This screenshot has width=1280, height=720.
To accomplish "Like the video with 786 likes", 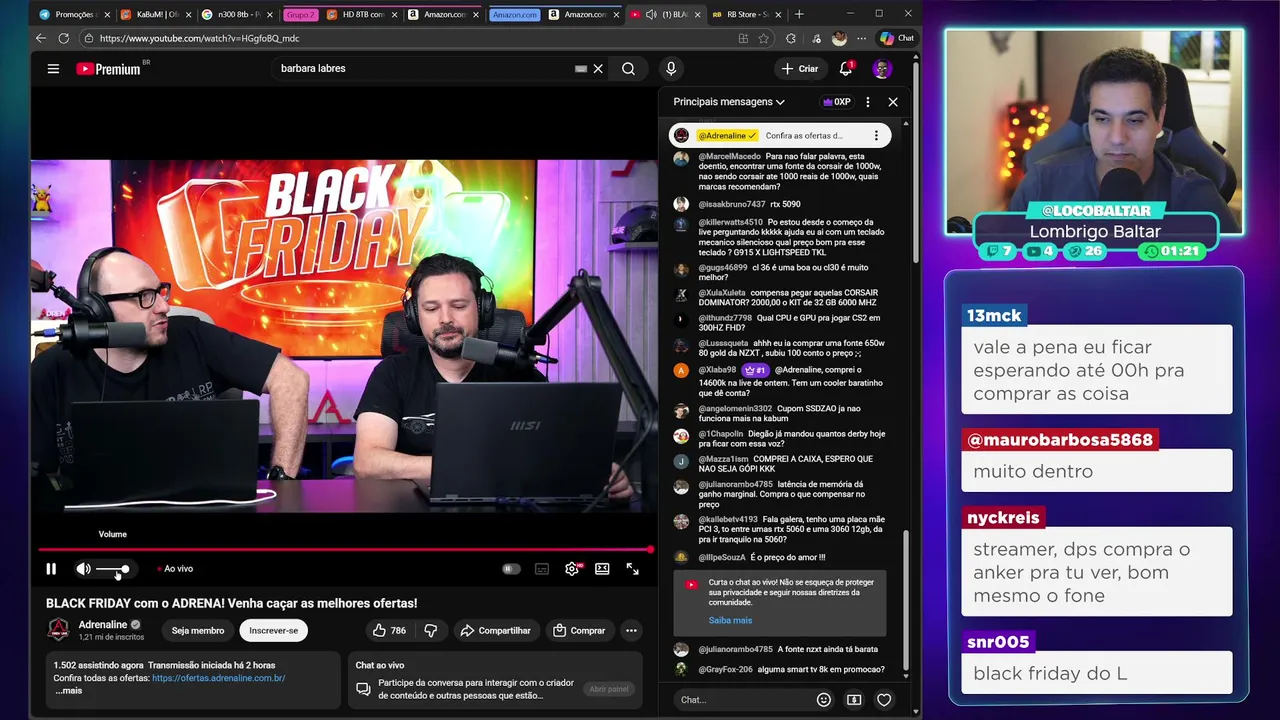I will tap(389, 631).
